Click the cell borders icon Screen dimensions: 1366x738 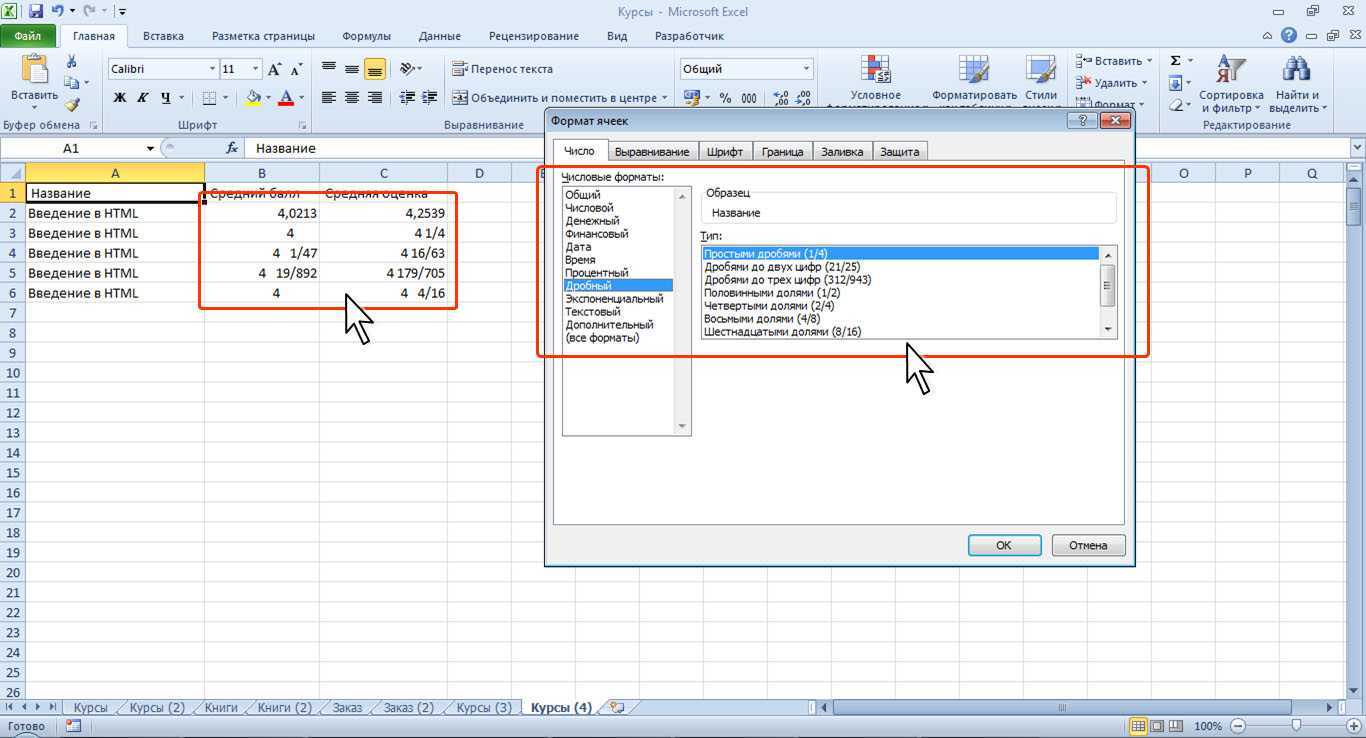point(209,98)
